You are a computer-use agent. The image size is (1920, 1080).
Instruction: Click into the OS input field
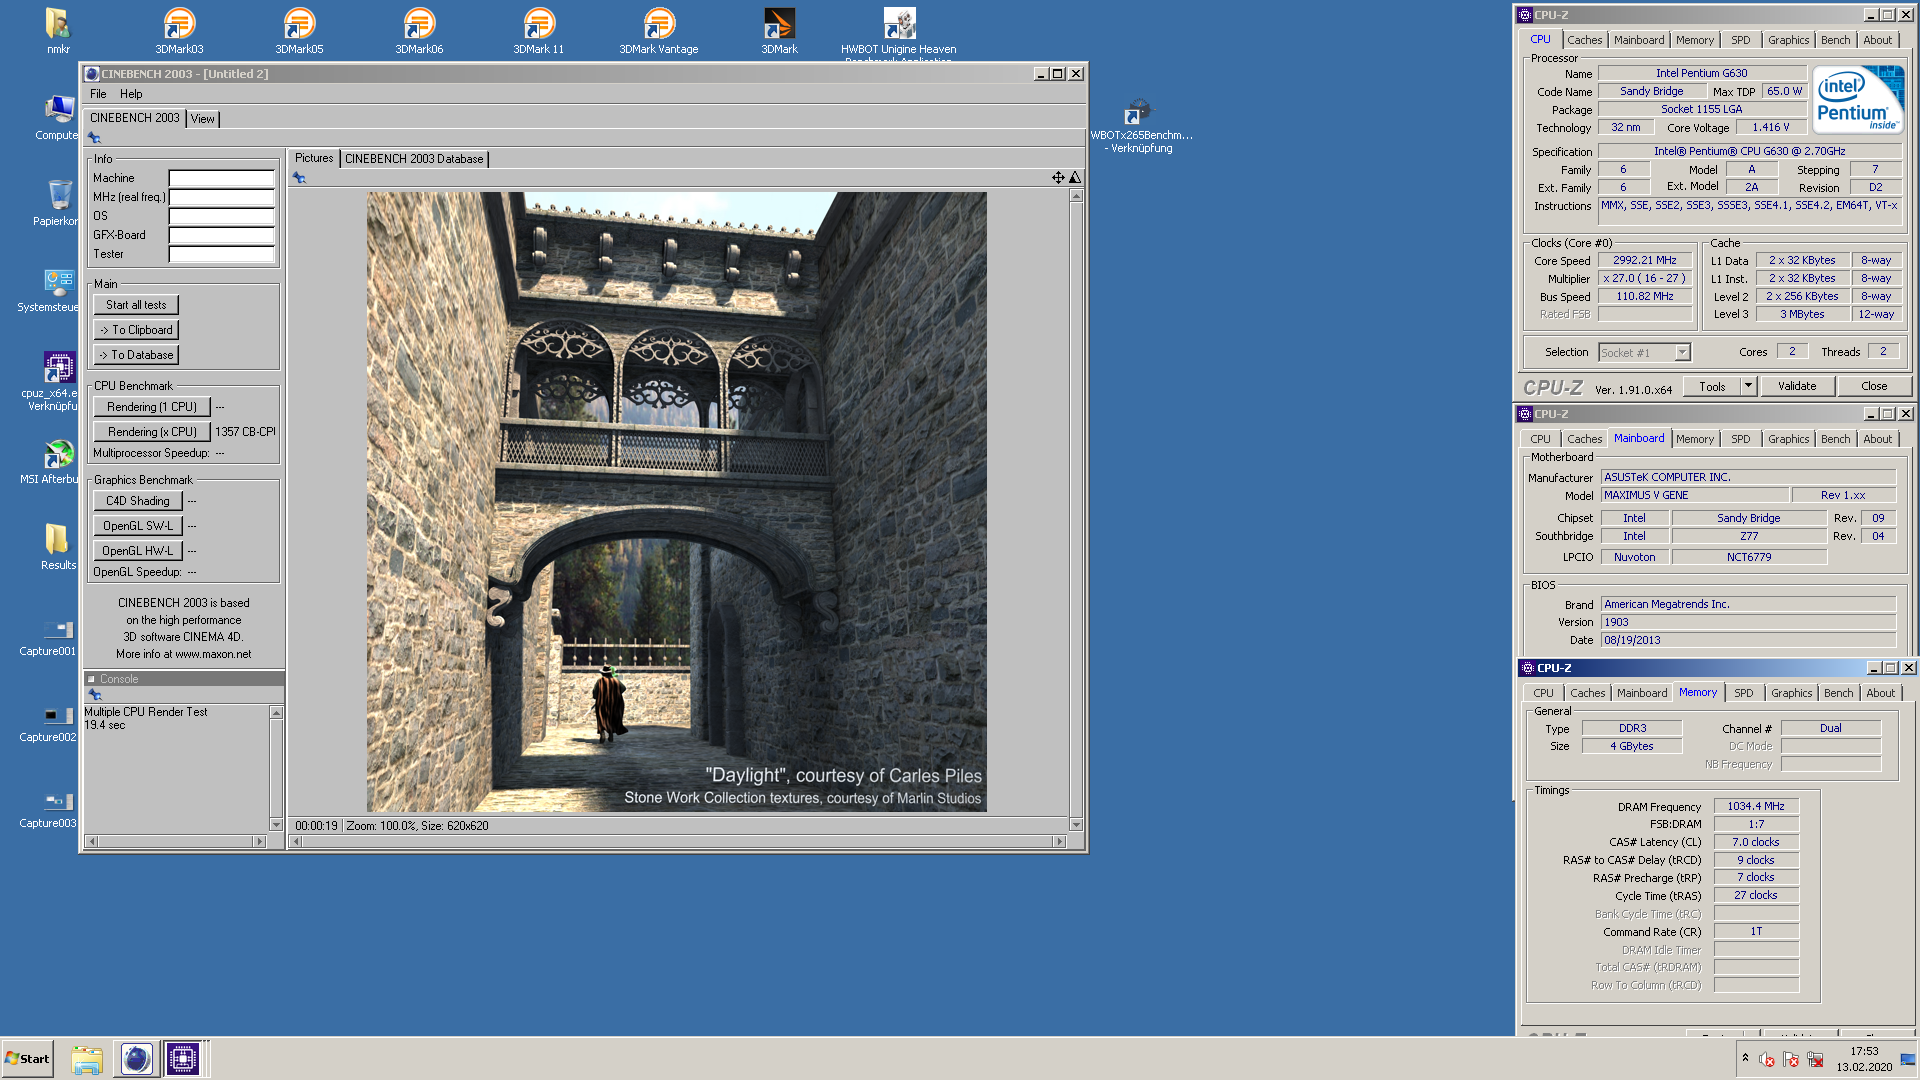[221, 216]
